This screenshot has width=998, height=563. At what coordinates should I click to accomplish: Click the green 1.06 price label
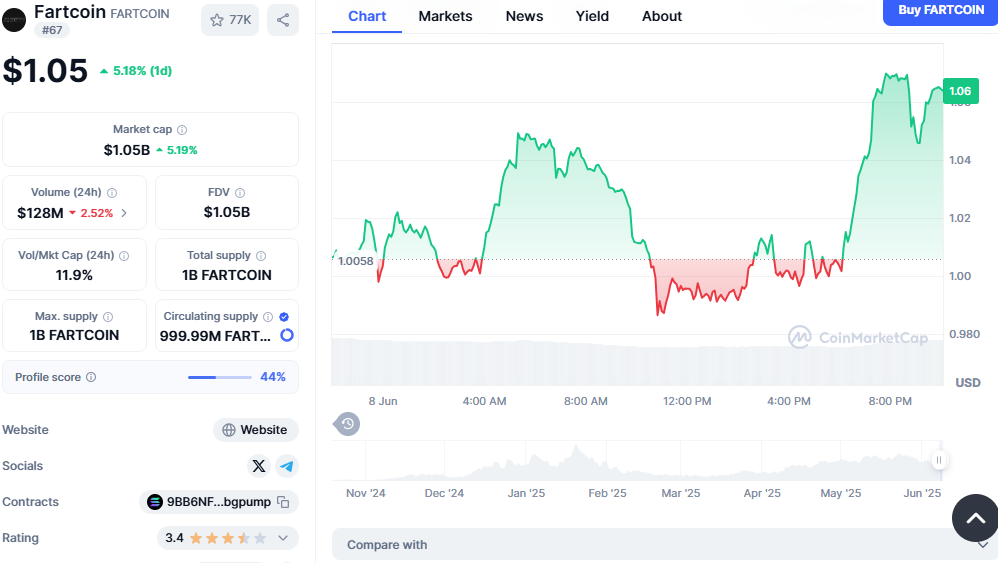pos(960,91)
